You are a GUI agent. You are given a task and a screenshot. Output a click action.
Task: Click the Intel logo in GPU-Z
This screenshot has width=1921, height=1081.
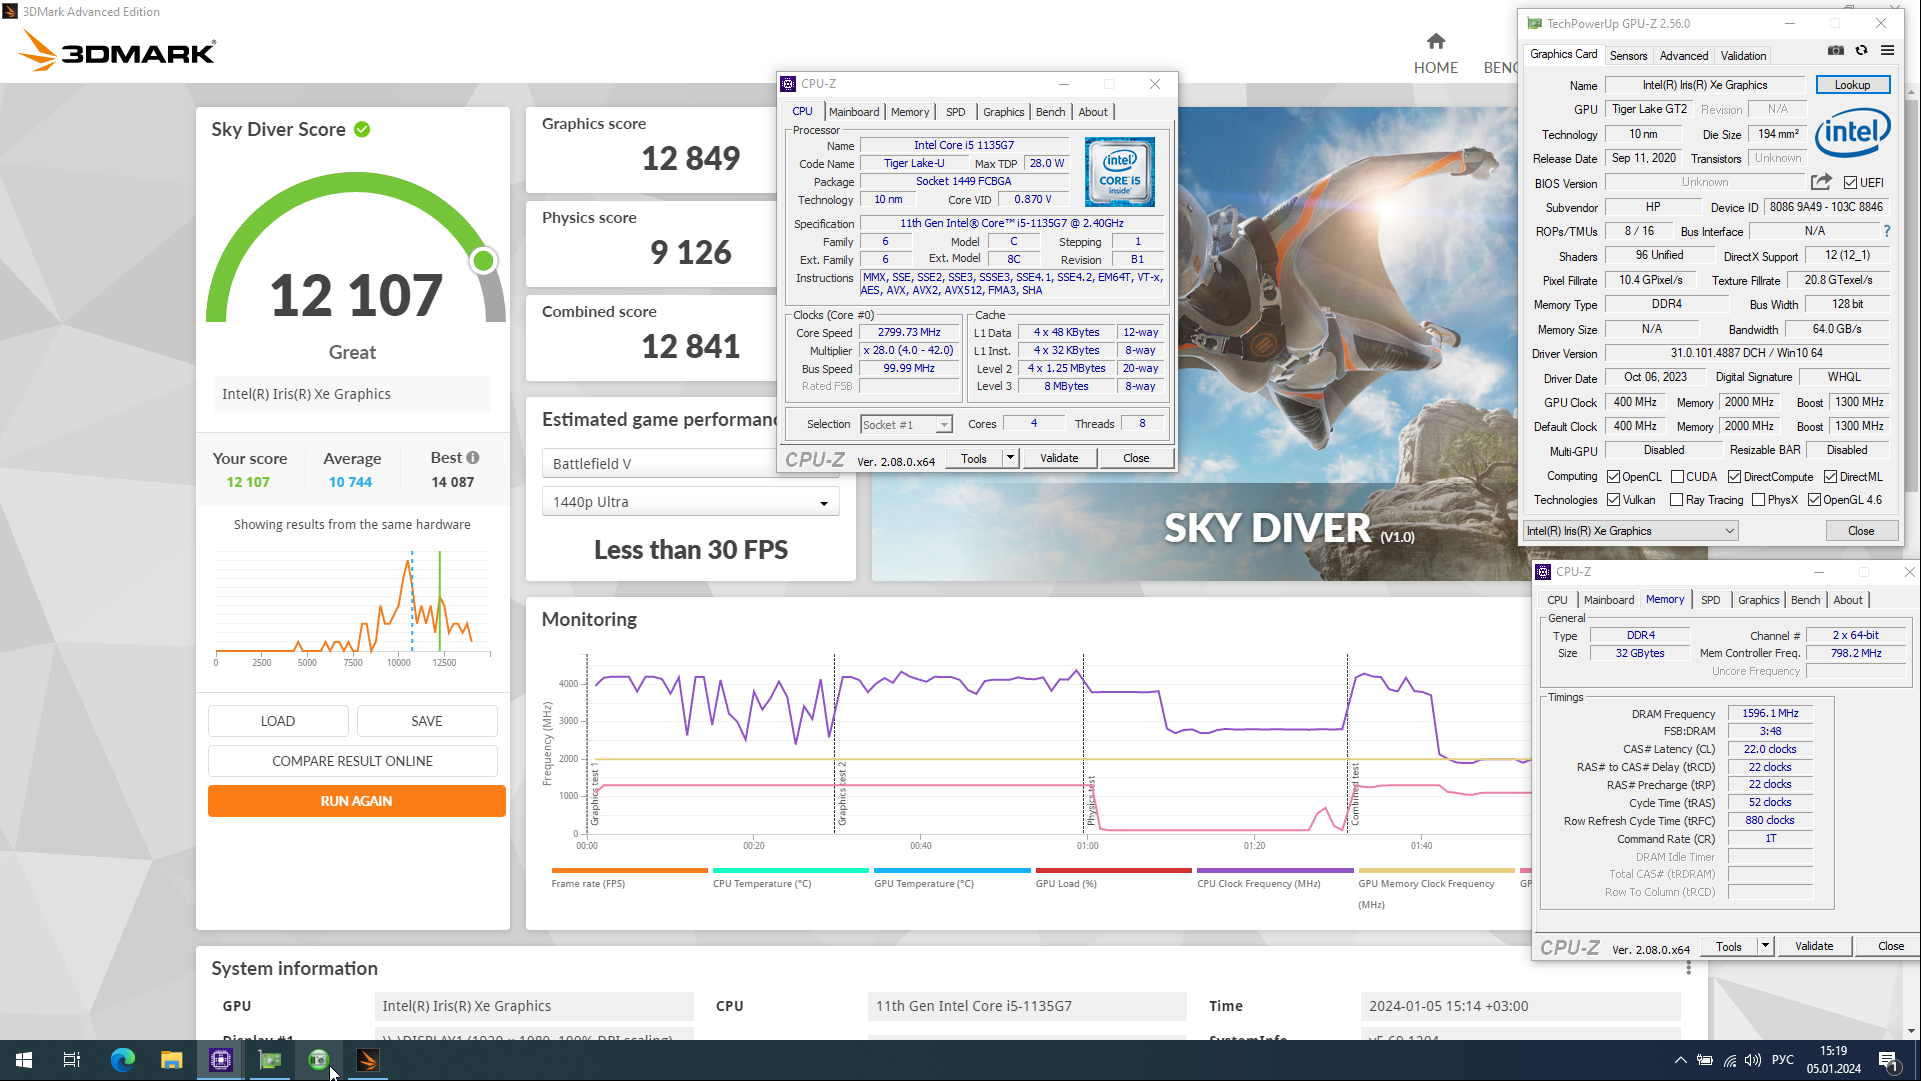point(1852,133)
